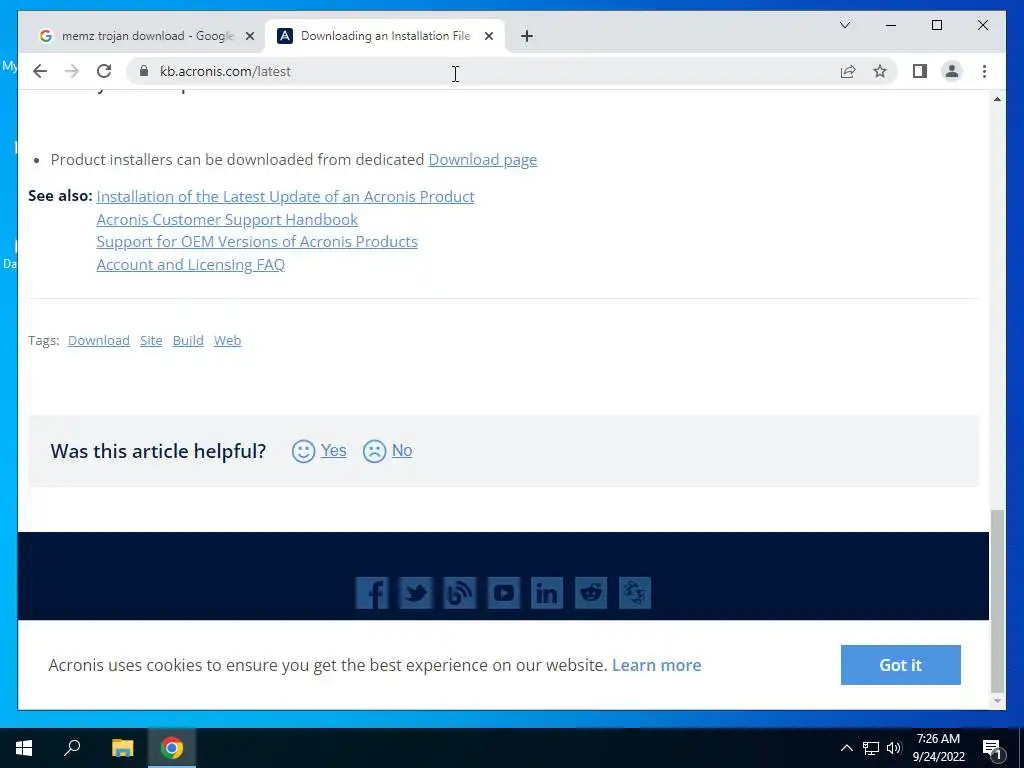Open Account and Licensing FAQ link

[191, 264]
